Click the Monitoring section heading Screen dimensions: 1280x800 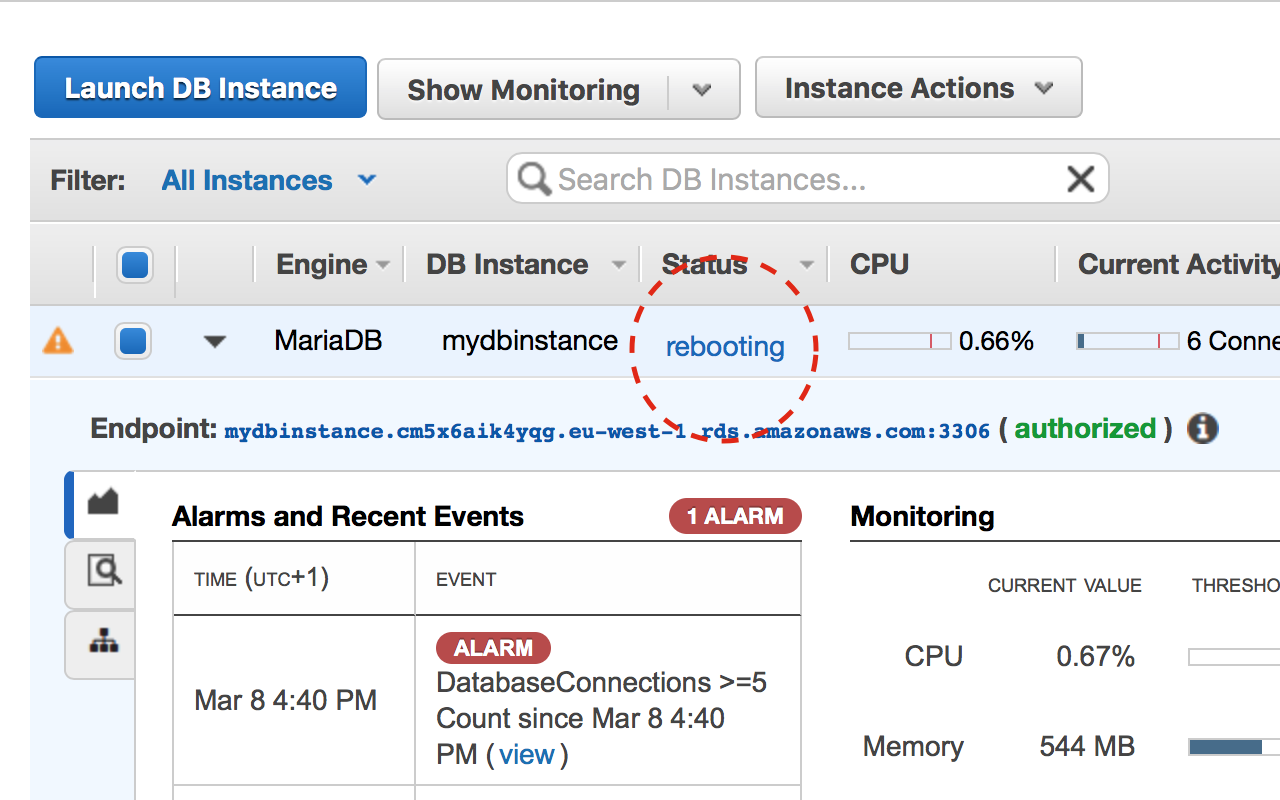tap(922, 516)
